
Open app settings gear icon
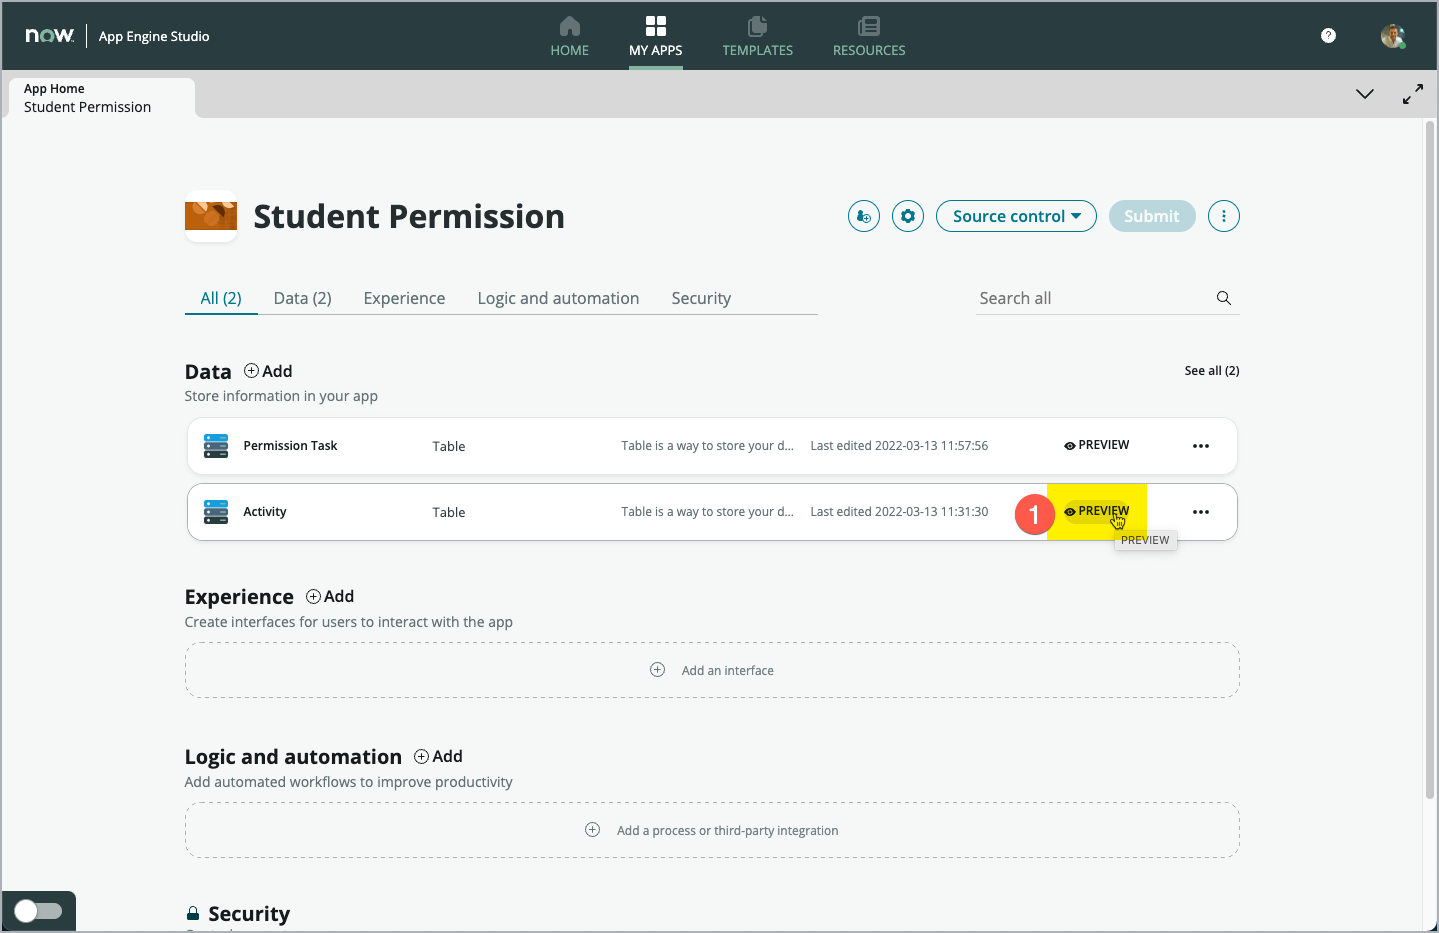point(908,216)
